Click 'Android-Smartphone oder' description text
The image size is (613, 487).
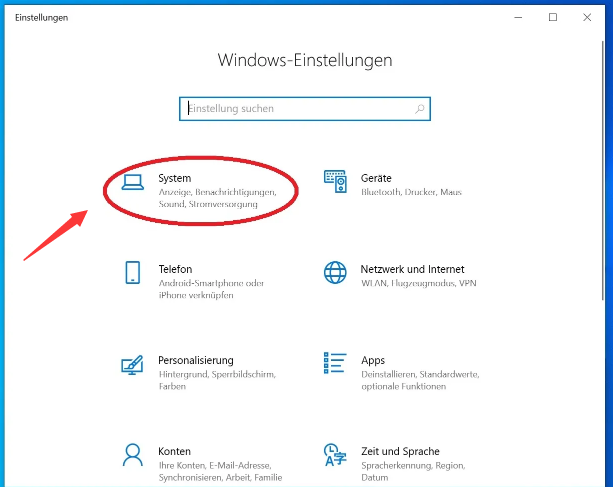coord(211,283)
